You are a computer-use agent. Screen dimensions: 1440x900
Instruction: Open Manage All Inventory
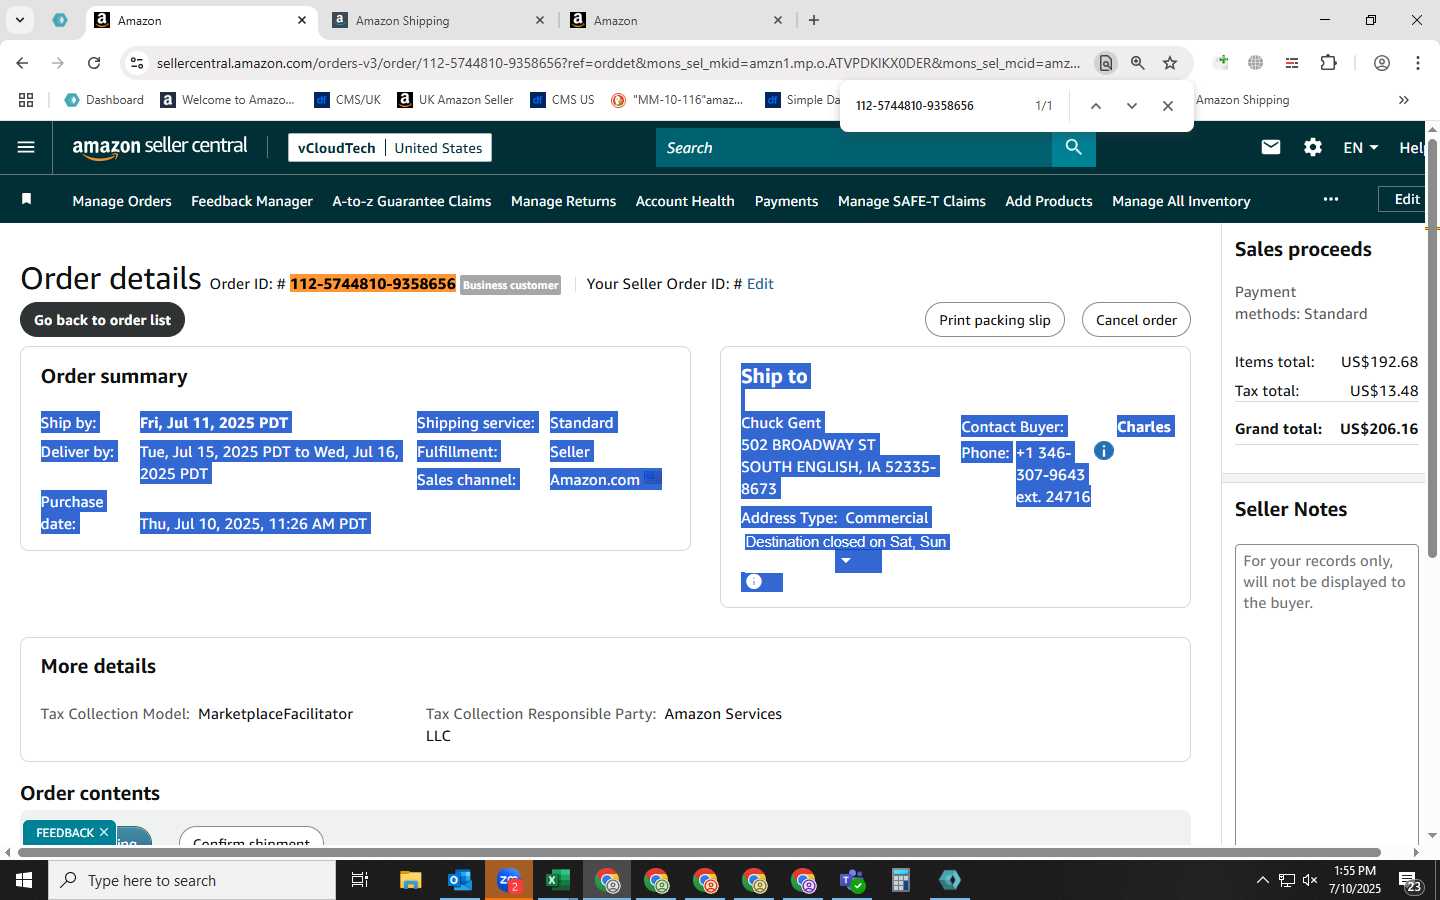[1181, 201]
